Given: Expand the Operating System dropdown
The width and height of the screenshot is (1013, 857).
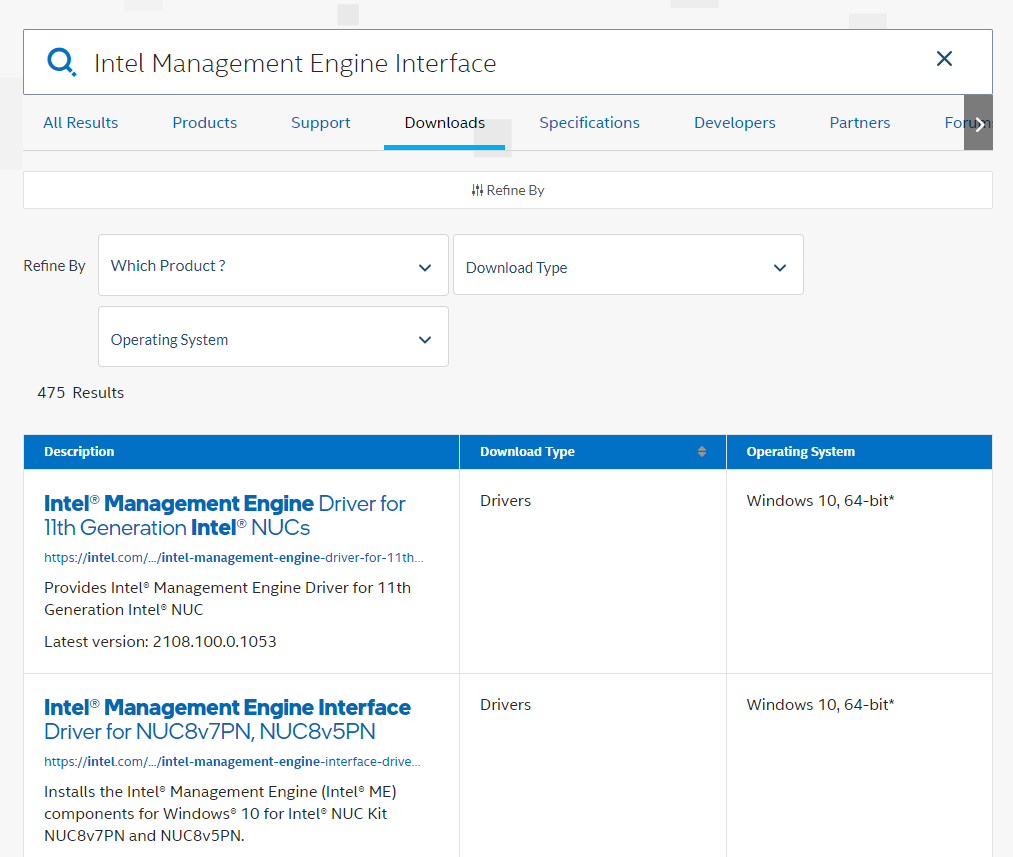Looking at the screenshot, I should point(273,339).
